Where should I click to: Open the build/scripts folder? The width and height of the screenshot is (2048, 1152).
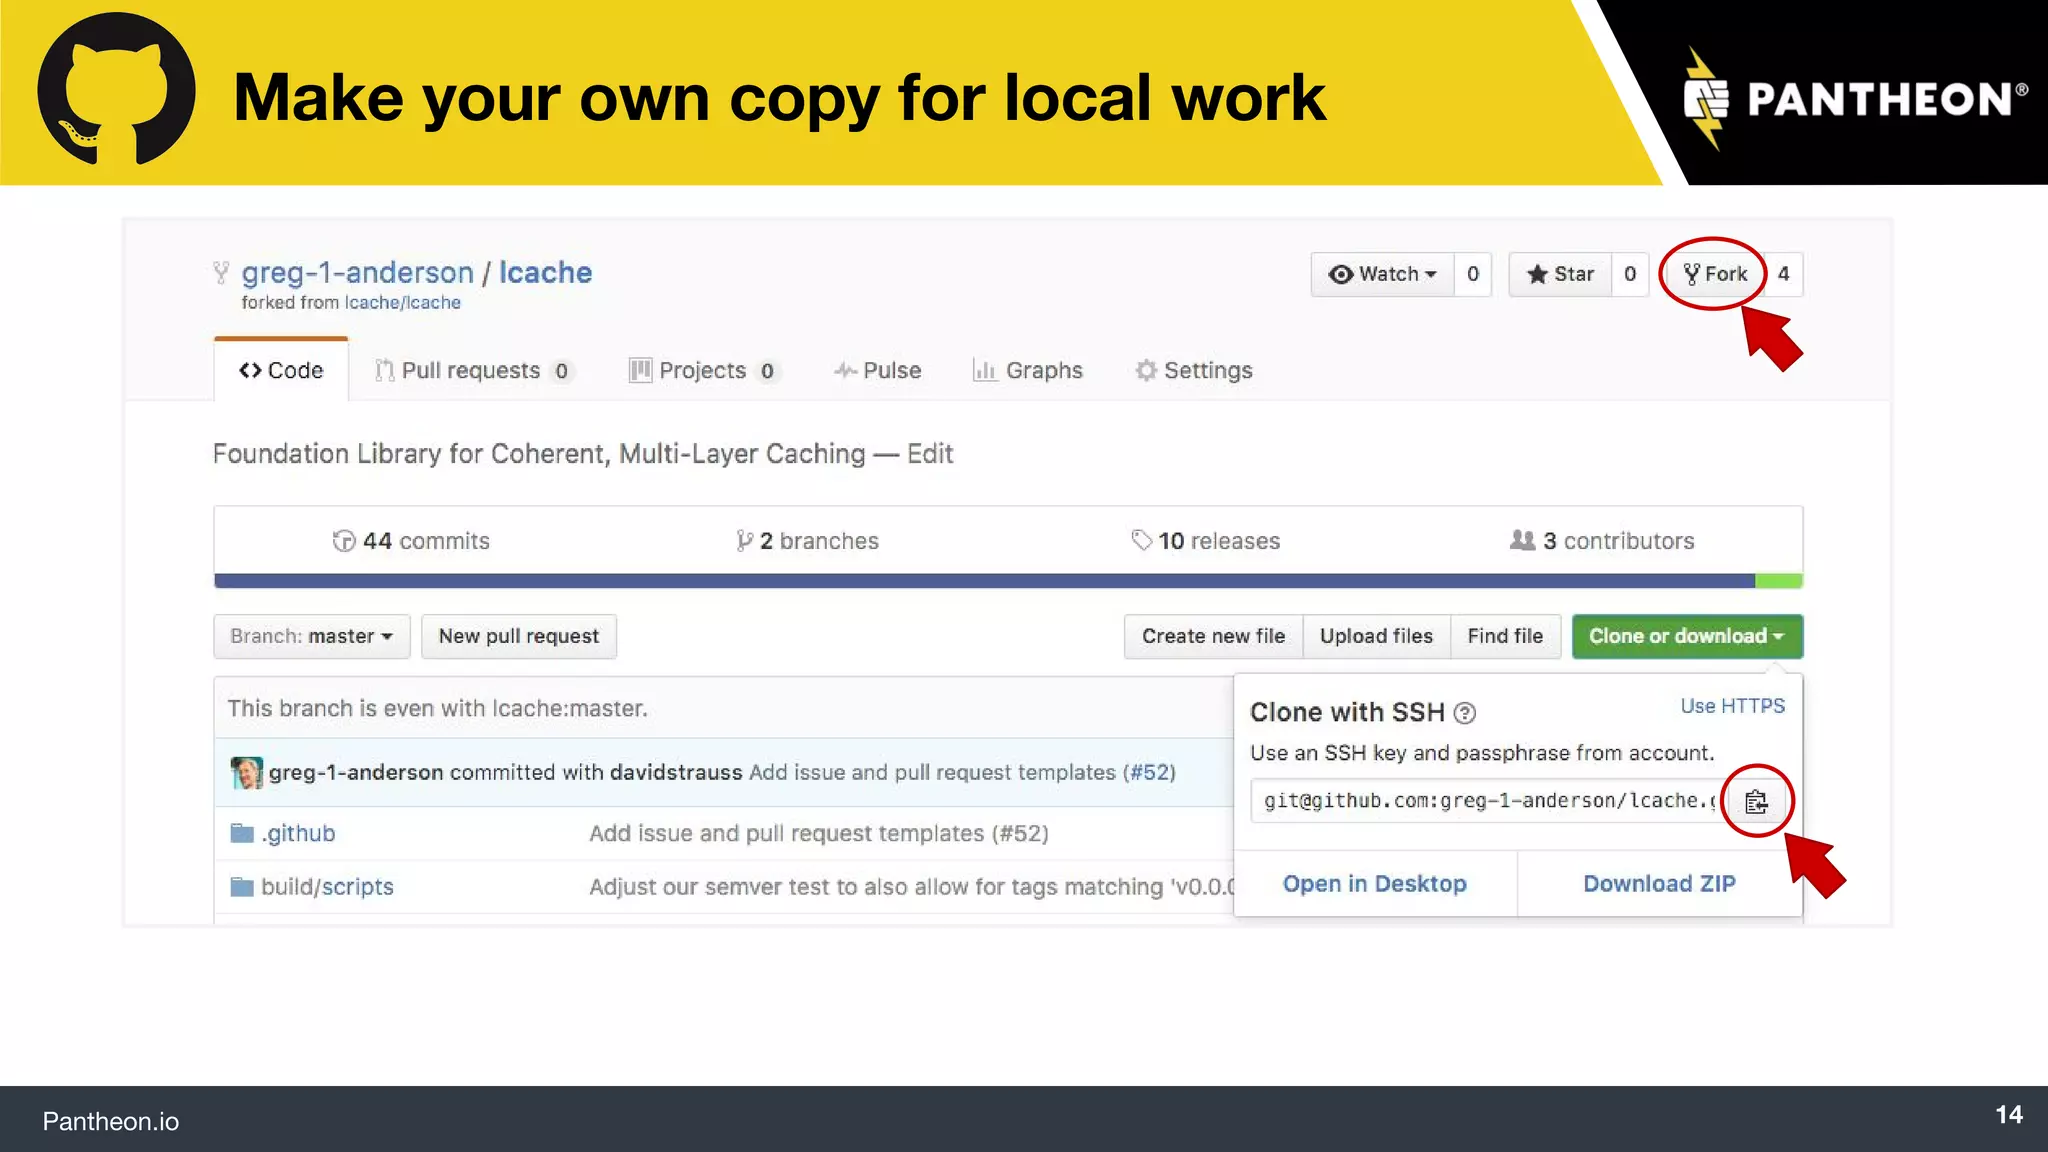point(327,887)
